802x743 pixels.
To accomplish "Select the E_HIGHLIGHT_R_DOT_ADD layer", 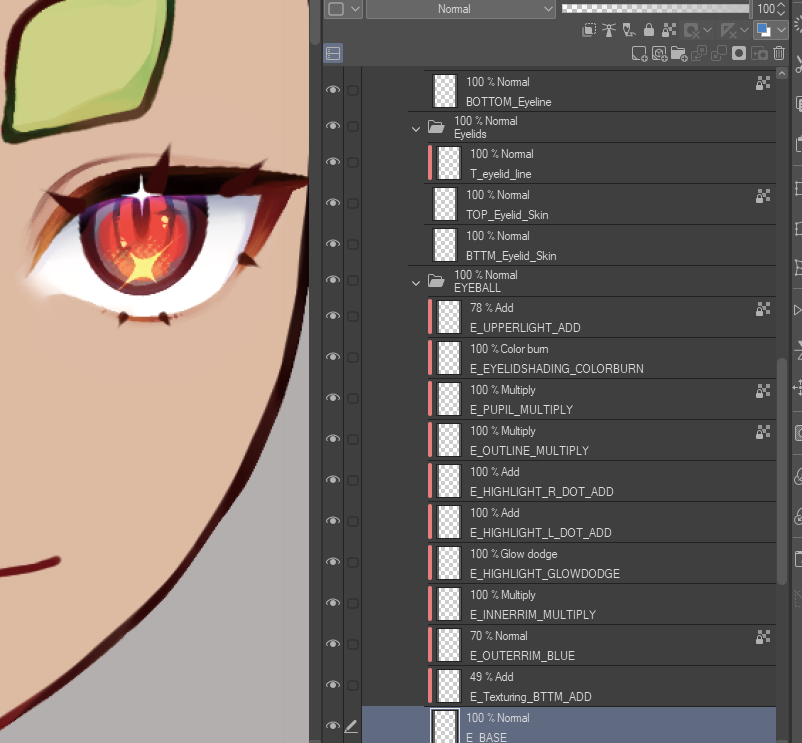I will [602, 481].
